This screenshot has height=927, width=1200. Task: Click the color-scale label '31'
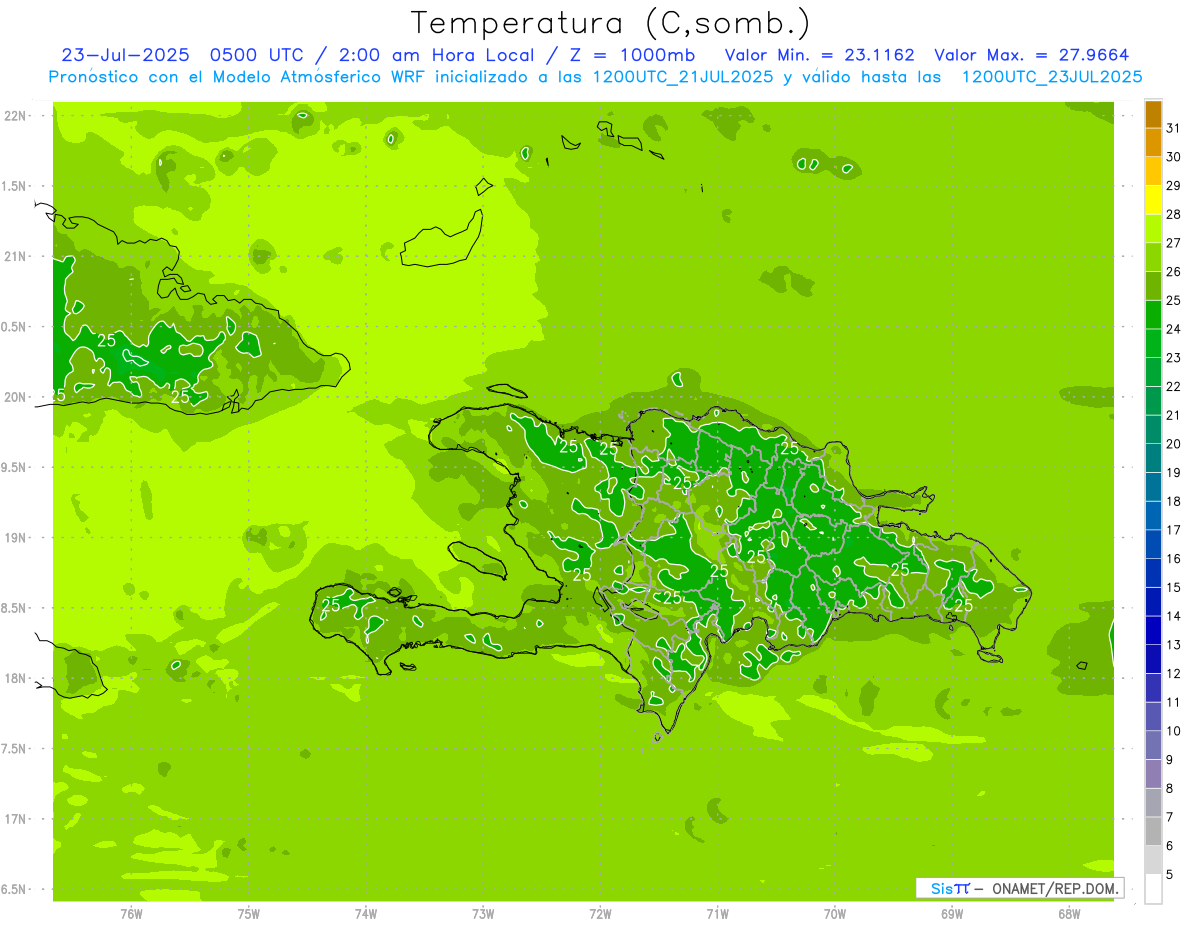coord(1174,128)
